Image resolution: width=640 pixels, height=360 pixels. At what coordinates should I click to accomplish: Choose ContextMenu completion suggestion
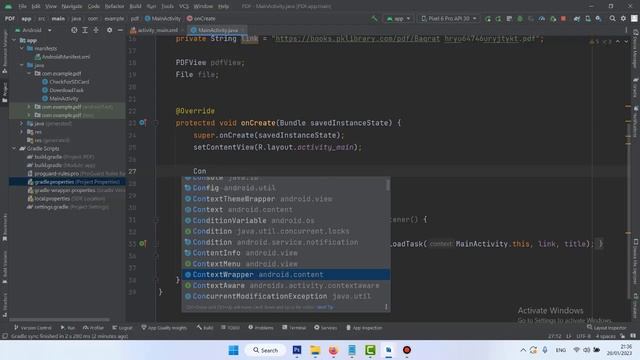286,264
